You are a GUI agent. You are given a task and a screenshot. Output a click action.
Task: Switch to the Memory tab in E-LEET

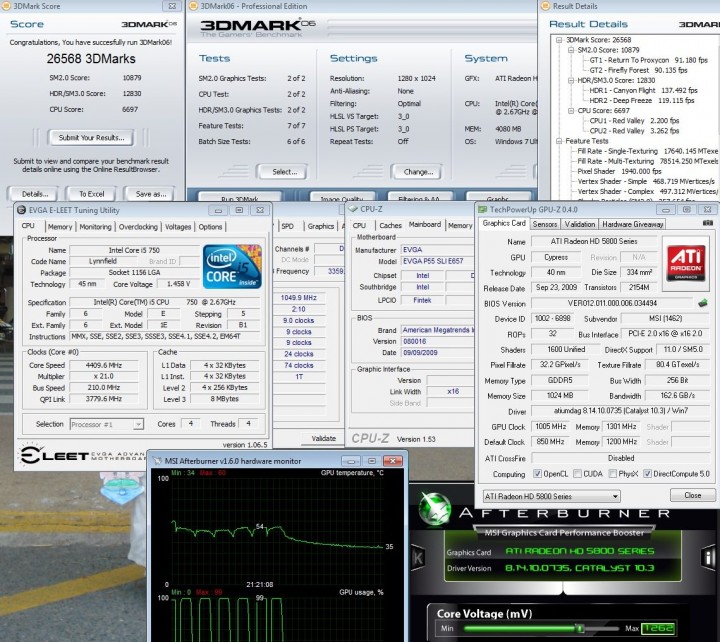point(60,227)
